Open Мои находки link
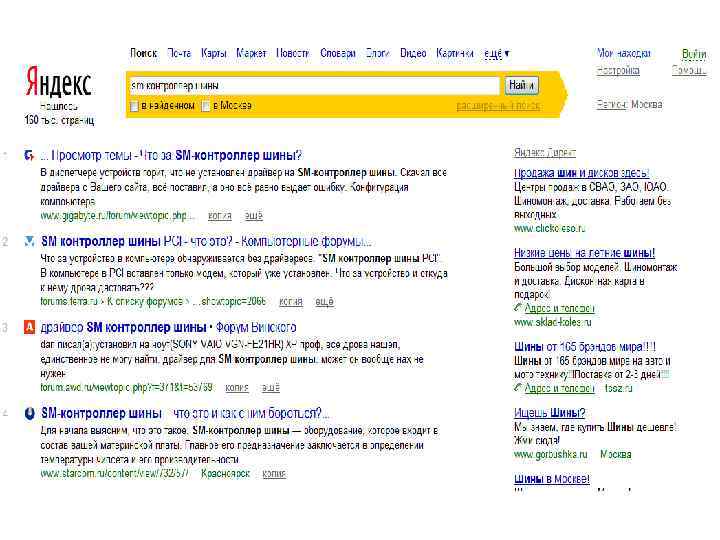 click(623, 53)
